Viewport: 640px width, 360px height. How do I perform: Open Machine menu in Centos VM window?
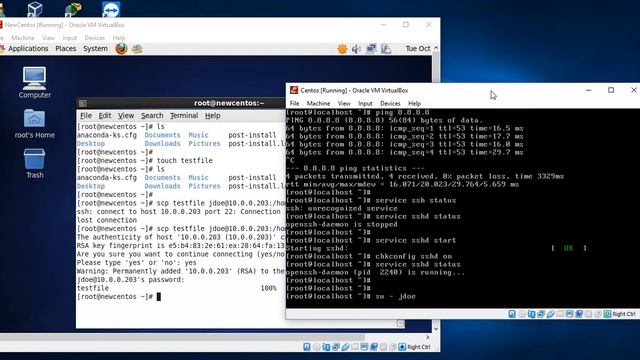pos(318,104)
